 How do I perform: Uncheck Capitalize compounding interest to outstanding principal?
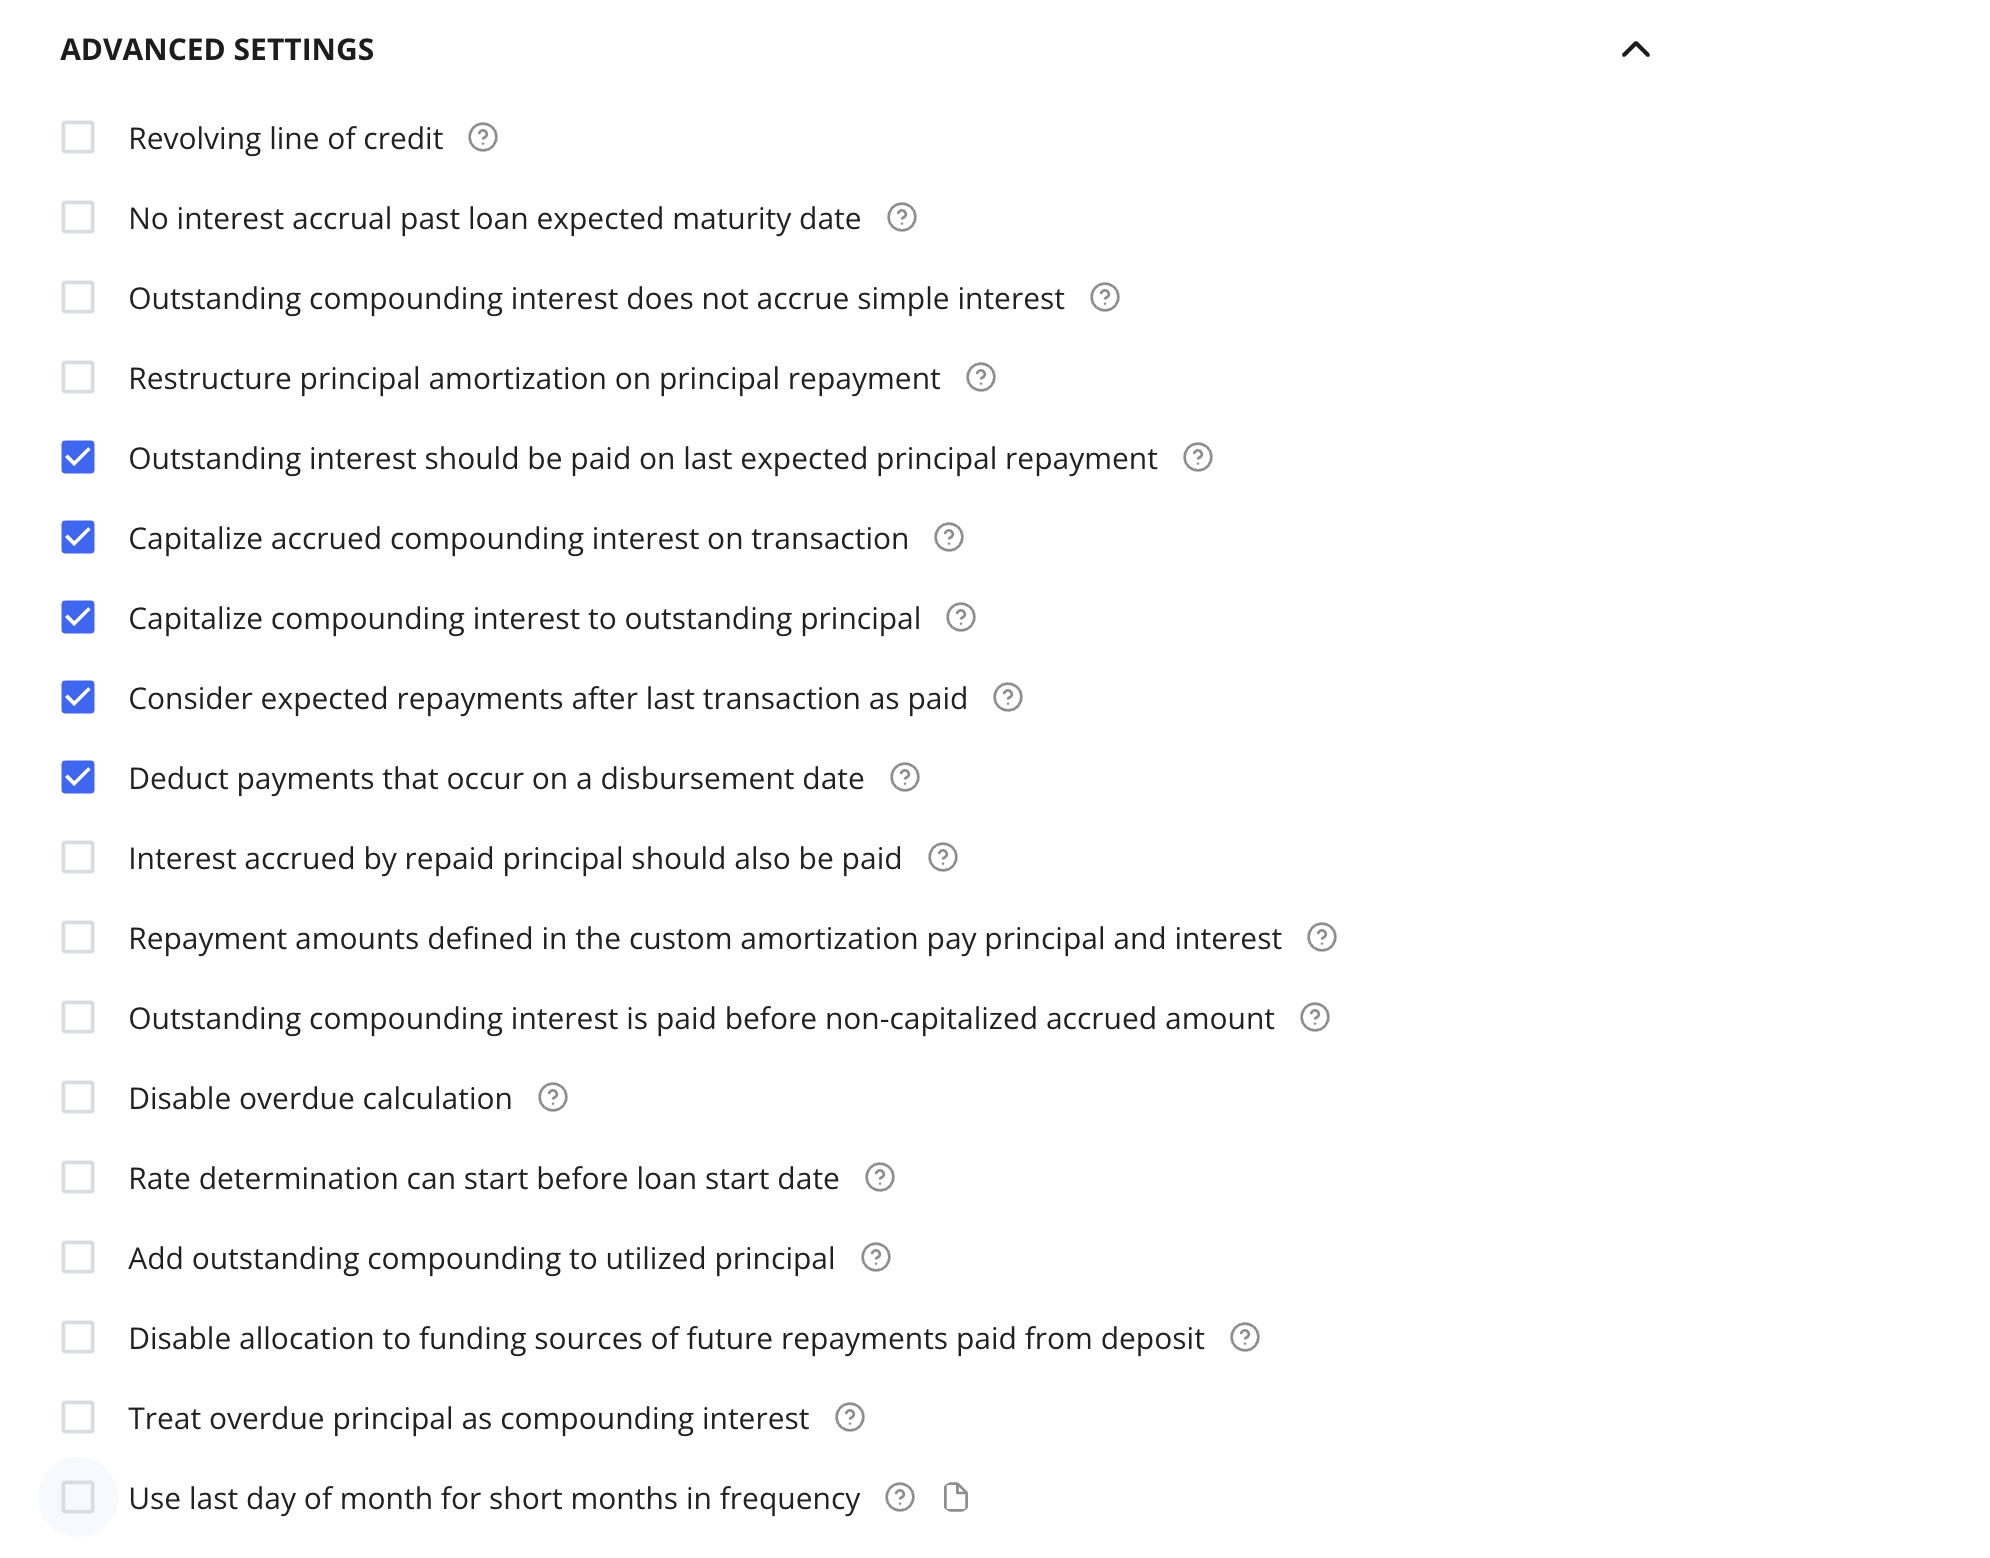click(78, 617)
